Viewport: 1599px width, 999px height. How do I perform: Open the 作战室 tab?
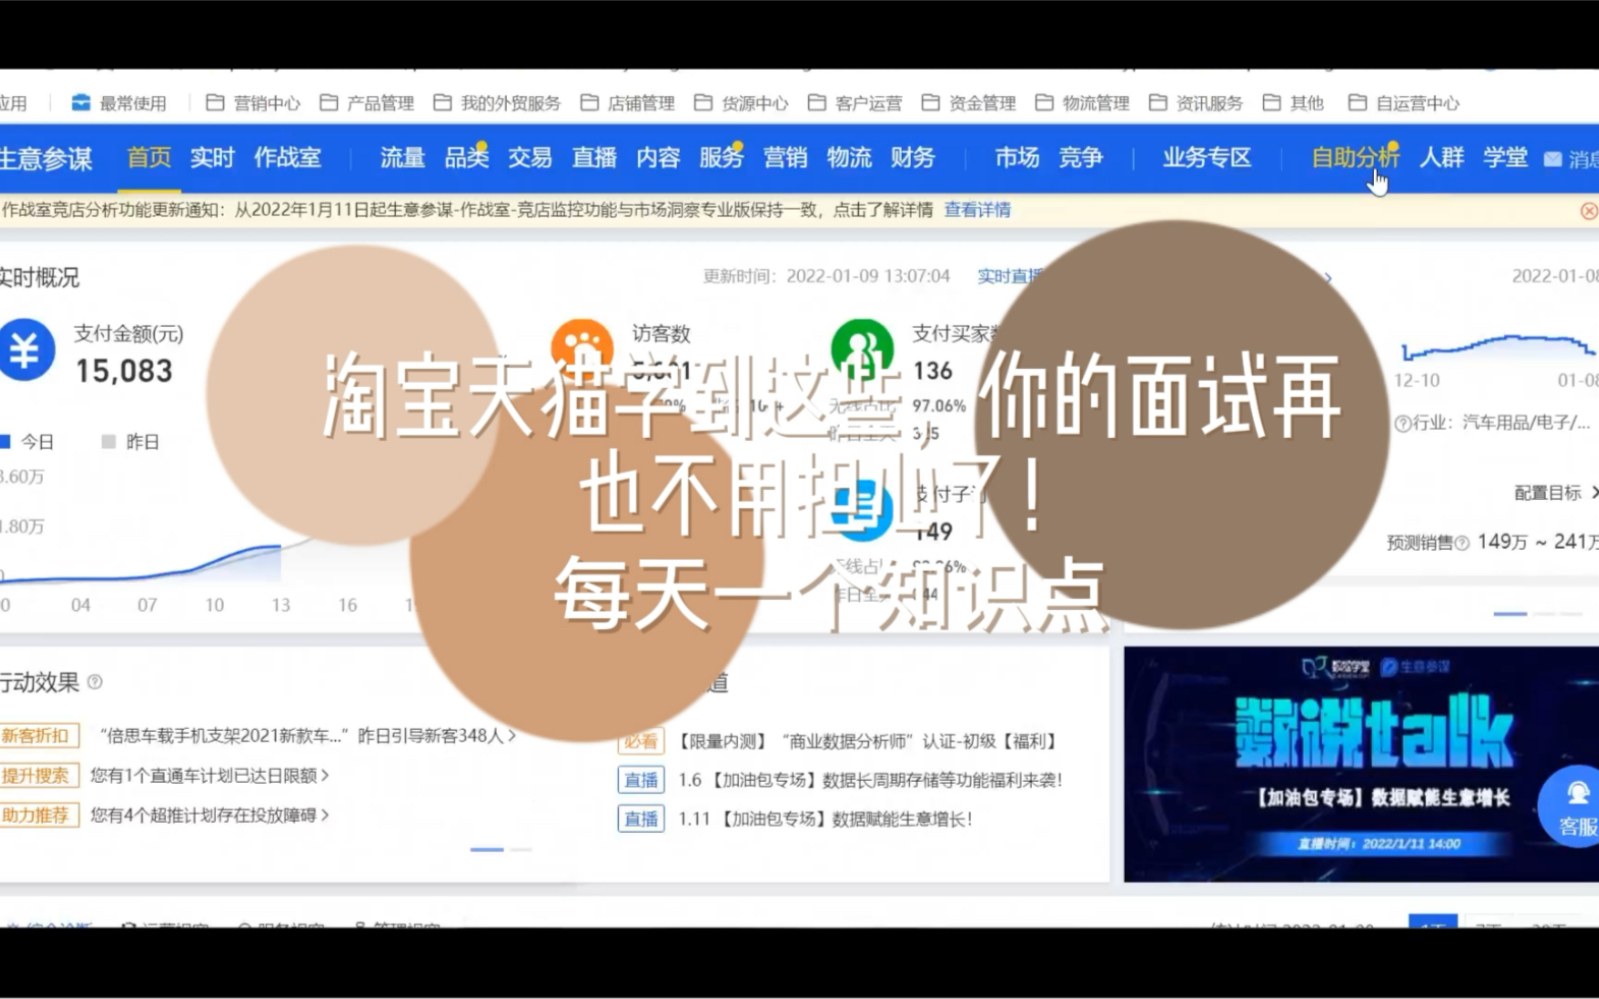[x=288, y=158]
